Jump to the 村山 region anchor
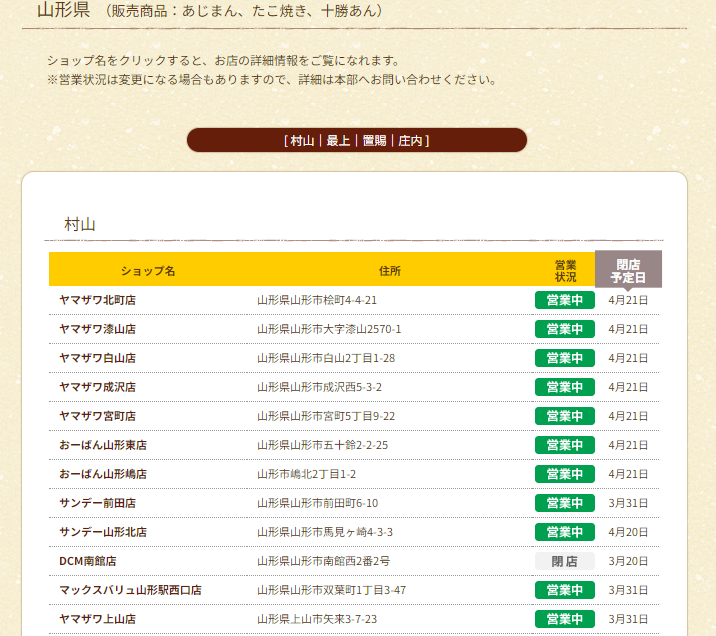Viewport: 716px width, 636px height. pos(302,141)
